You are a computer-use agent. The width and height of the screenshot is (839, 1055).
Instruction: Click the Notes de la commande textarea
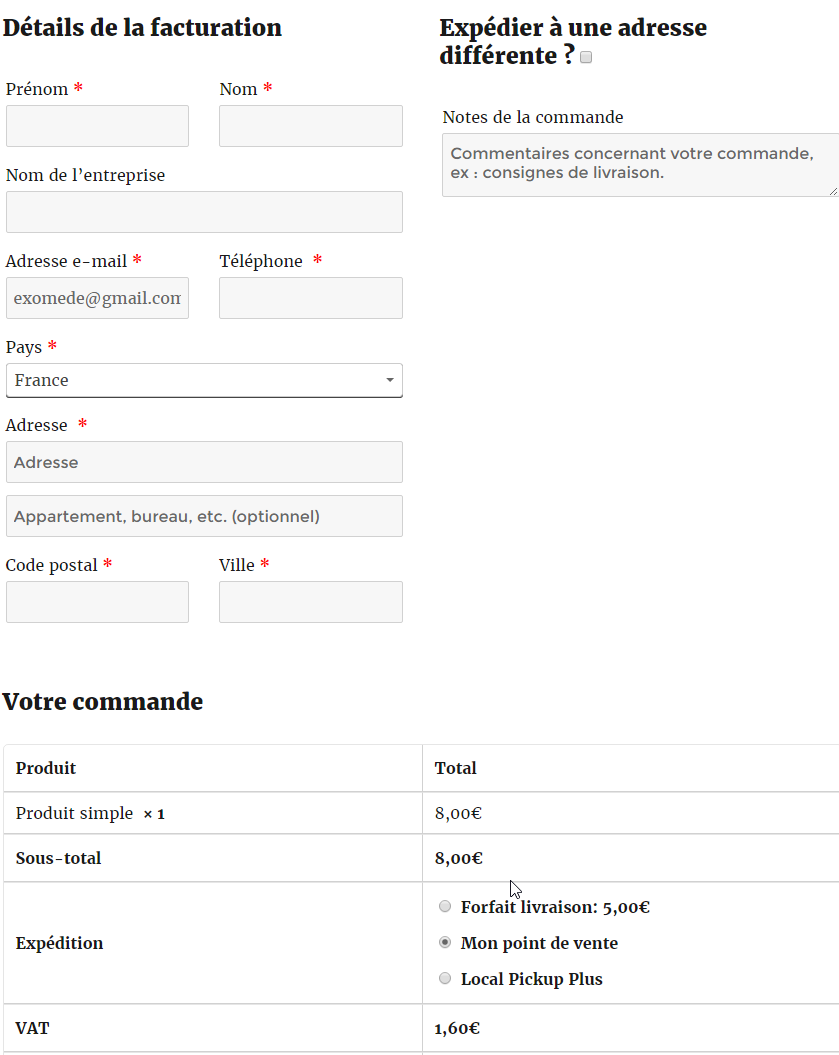coord(638,165)
